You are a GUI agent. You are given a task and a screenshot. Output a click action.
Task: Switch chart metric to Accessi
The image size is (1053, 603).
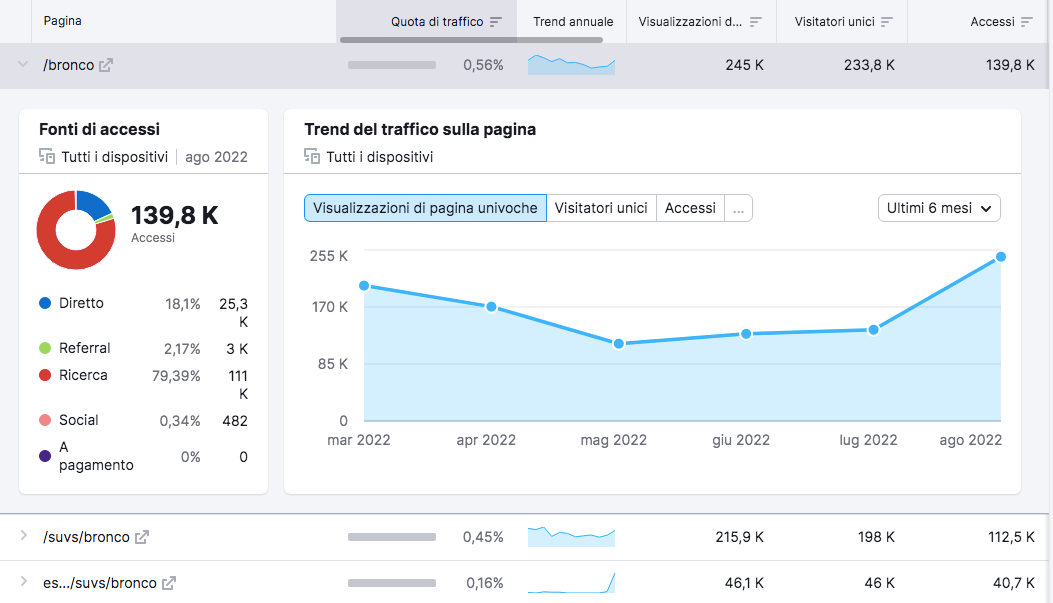(x=690, y=208)
